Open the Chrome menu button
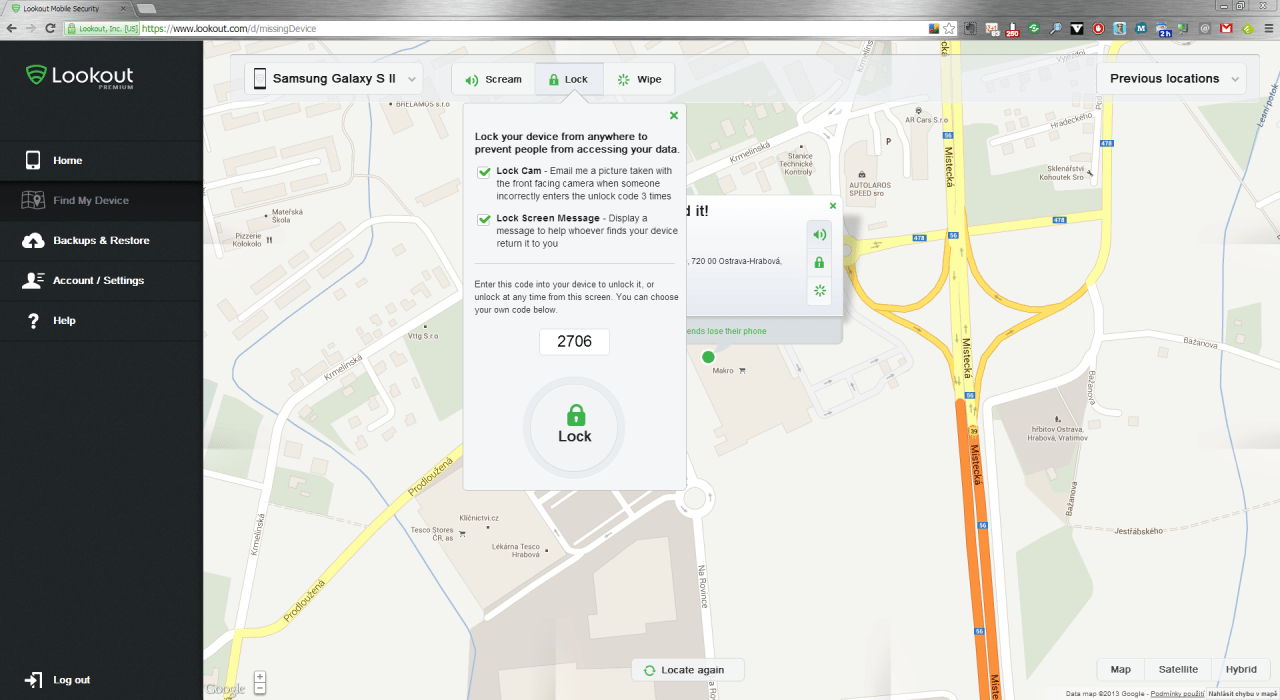 click(1269, 29)
